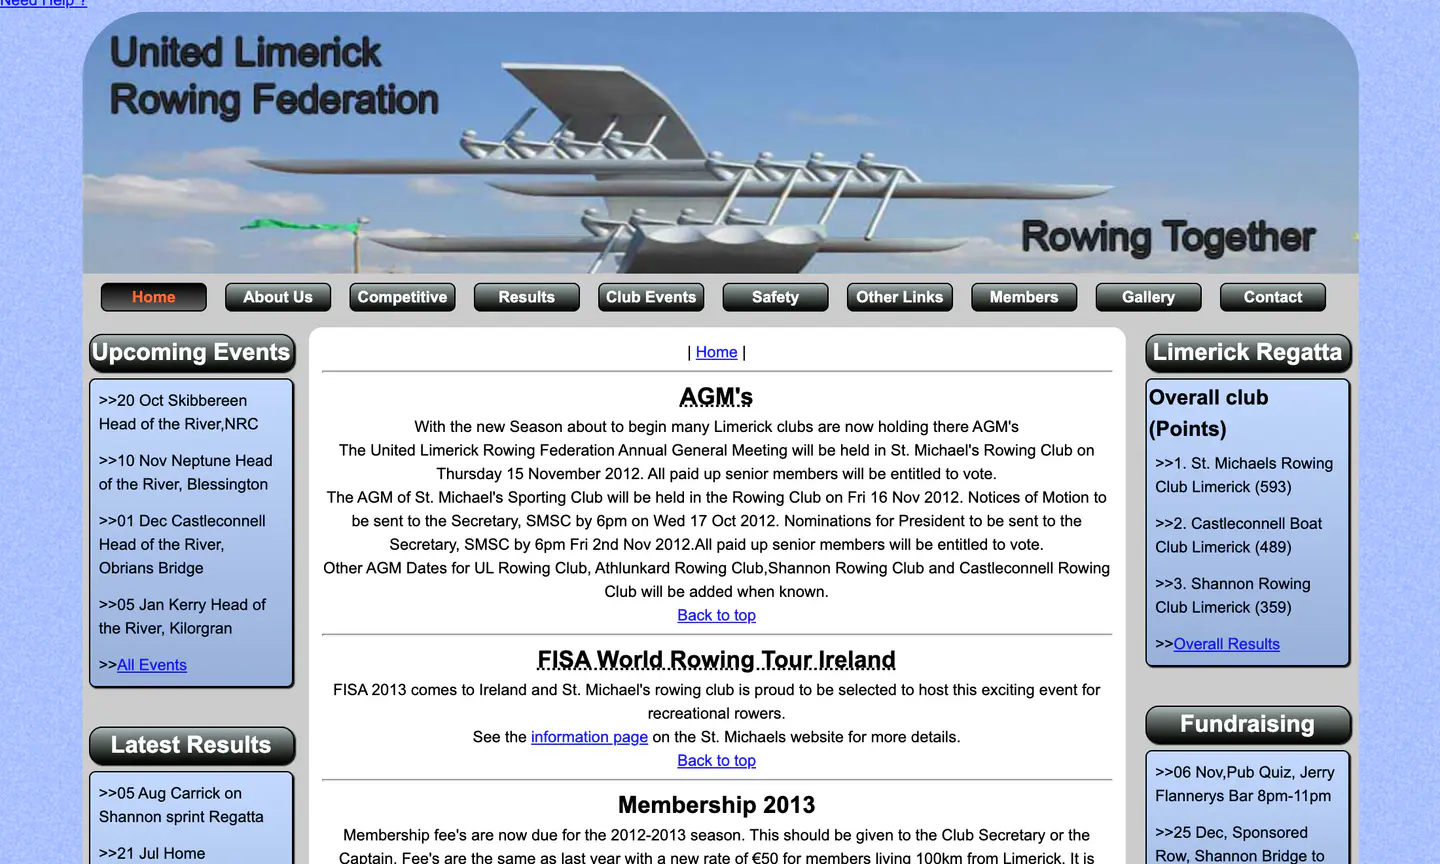Screen dimensions: 1440x864
Task: Go to the Members area
Action: click(1024, 297)
